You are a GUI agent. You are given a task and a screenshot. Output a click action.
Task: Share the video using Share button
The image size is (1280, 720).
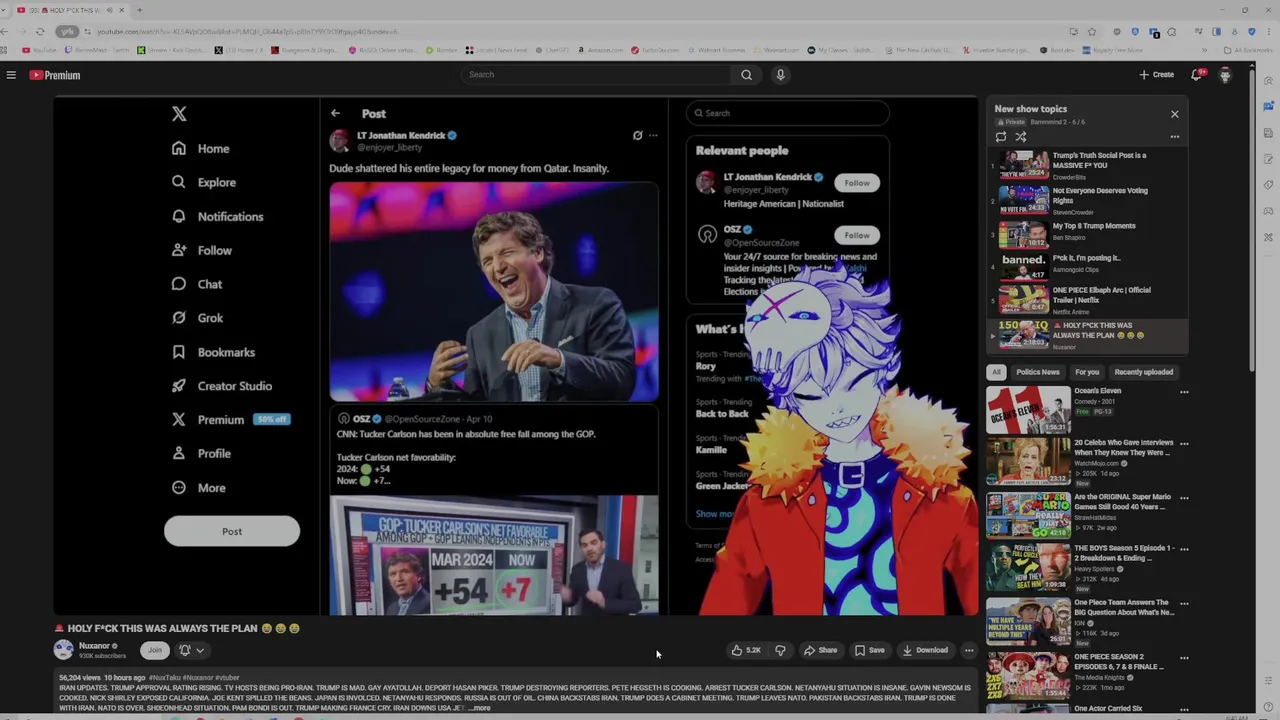(820, 650)
